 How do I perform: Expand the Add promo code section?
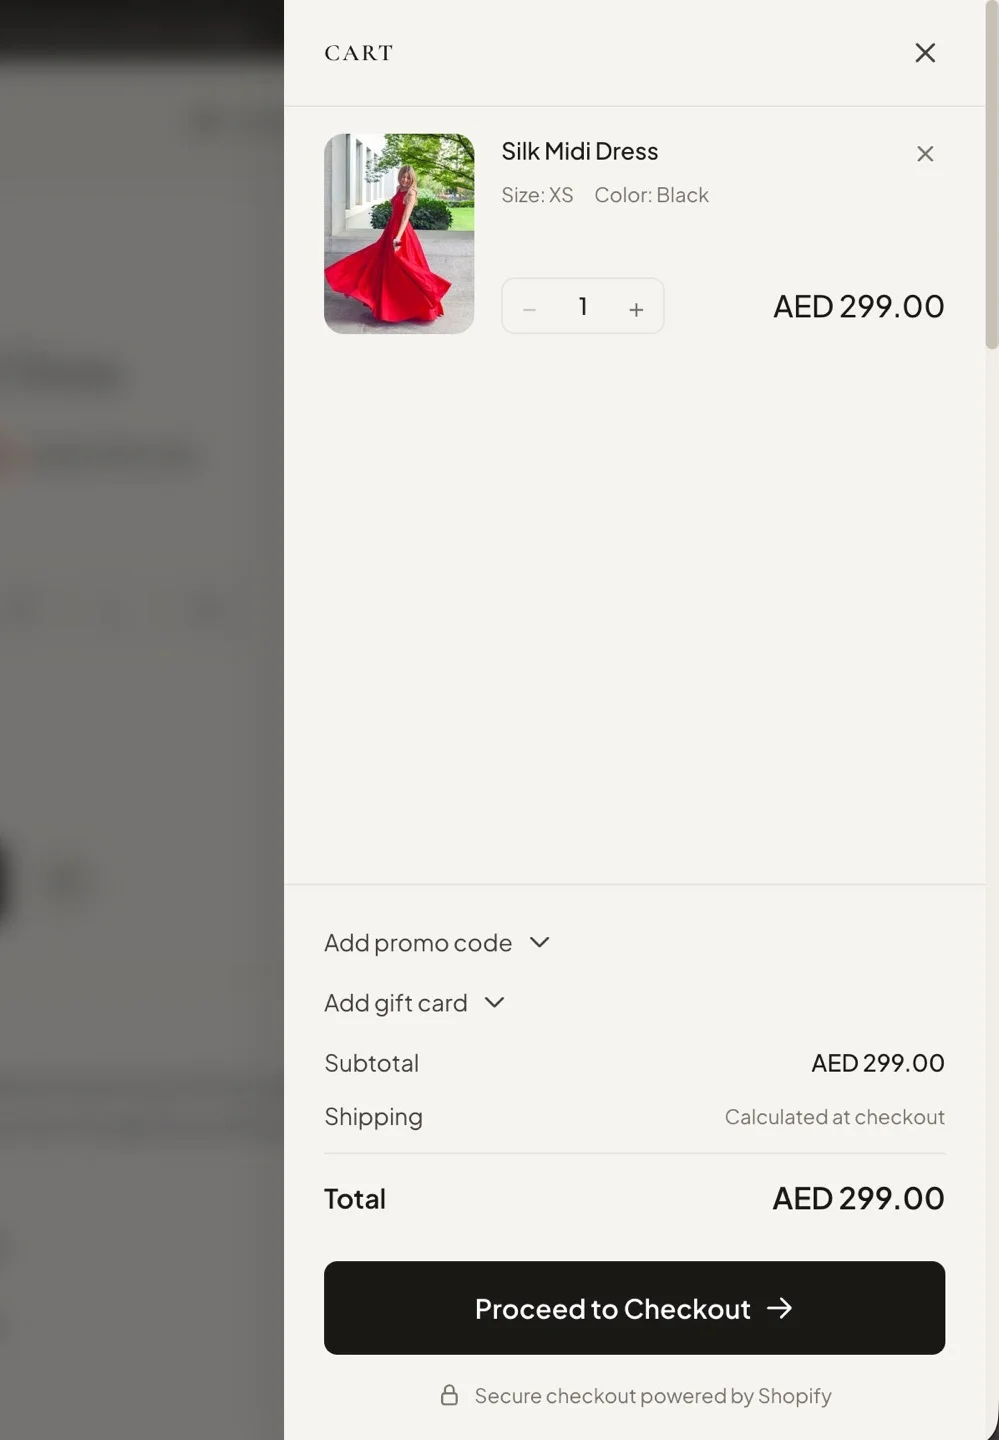click(418, 943)
